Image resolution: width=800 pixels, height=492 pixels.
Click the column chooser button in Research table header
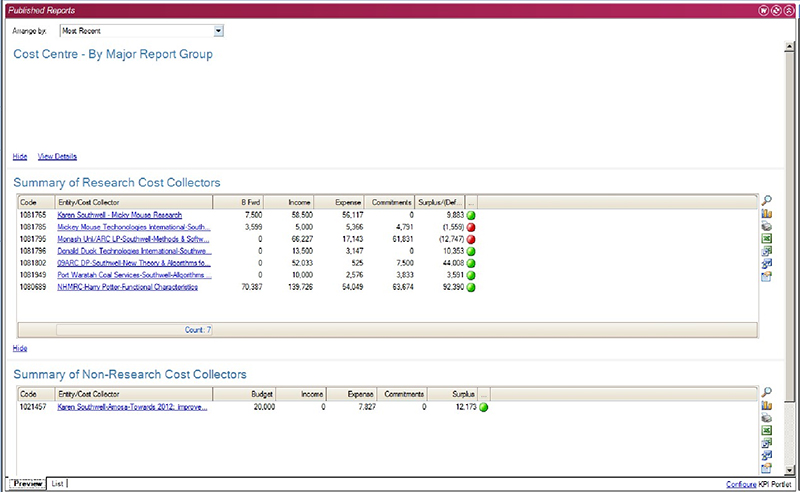point(472,201)
